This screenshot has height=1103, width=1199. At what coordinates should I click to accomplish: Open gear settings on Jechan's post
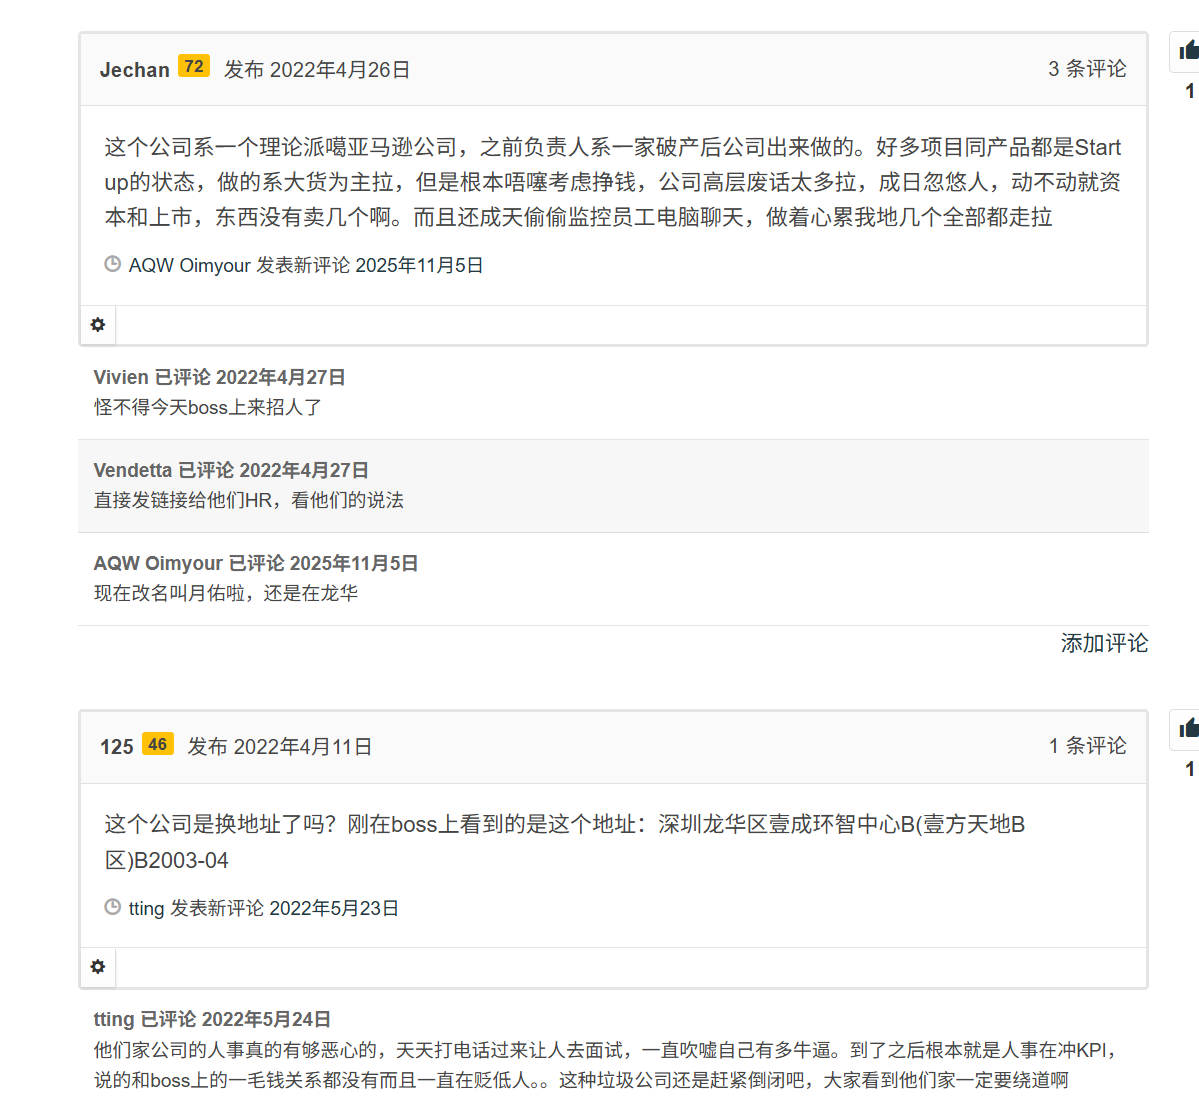pos(98,325)
